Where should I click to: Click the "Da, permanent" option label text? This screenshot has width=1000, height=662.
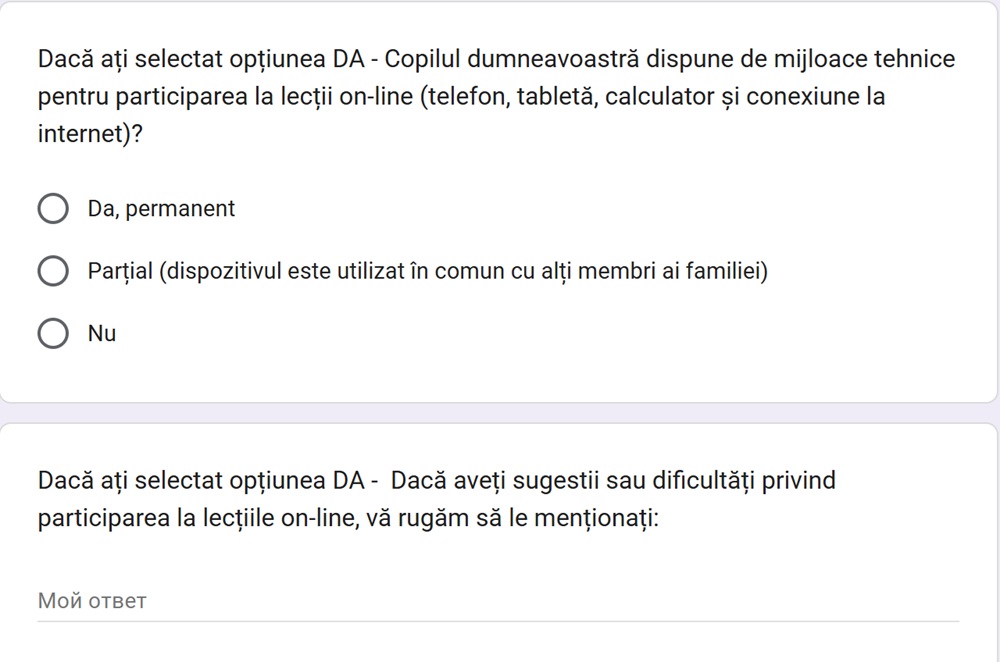[161, 209]
